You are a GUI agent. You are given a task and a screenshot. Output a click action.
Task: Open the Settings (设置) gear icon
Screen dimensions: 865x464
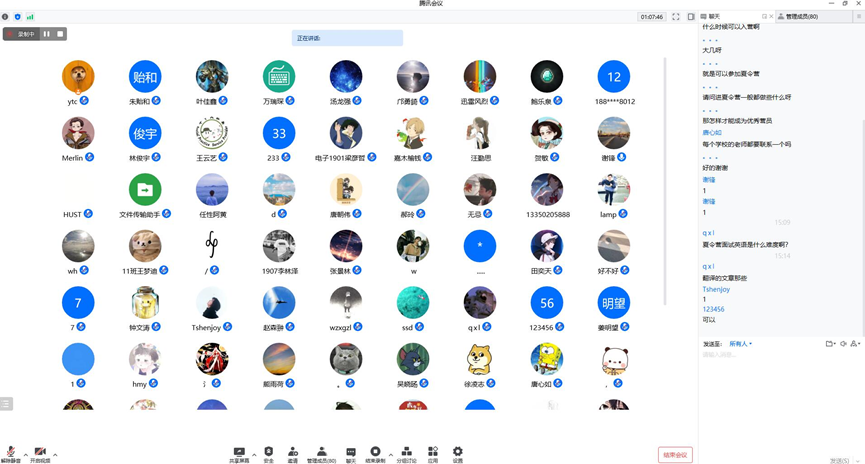(x=458, y=453)
